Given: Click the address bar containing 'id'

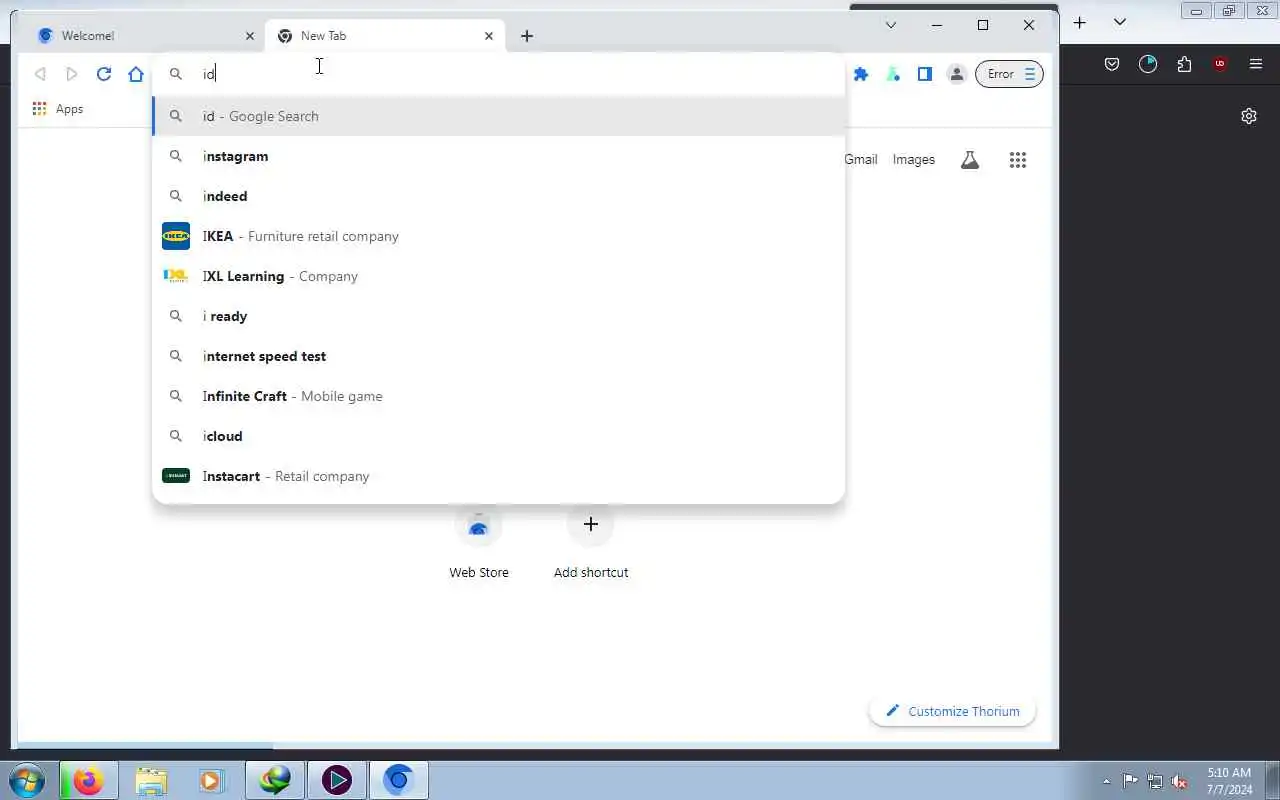Looking at the screenshot, I should click(500, 74).
